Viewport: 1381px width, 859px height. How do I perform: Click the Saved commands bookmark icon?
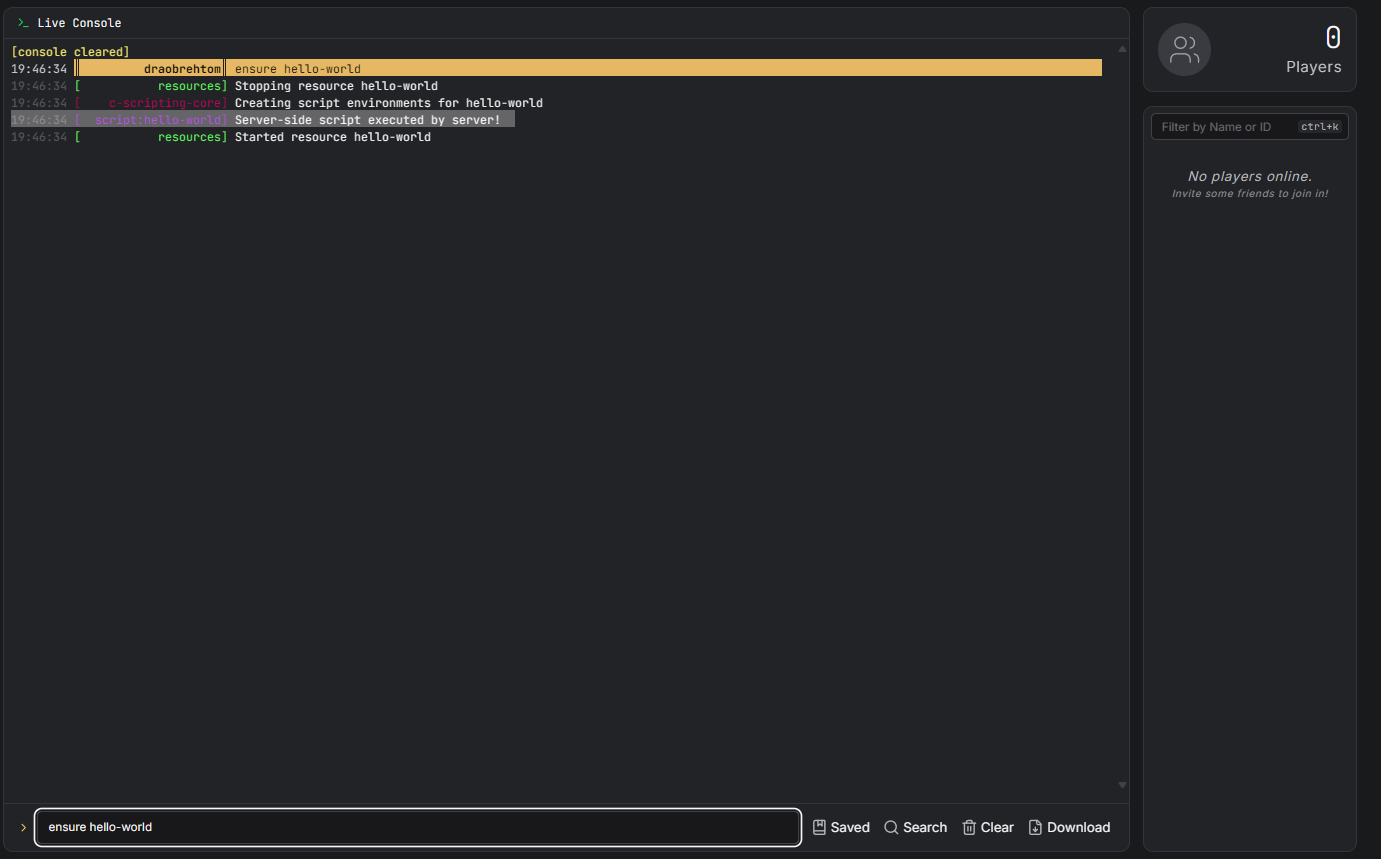[818, 827]
